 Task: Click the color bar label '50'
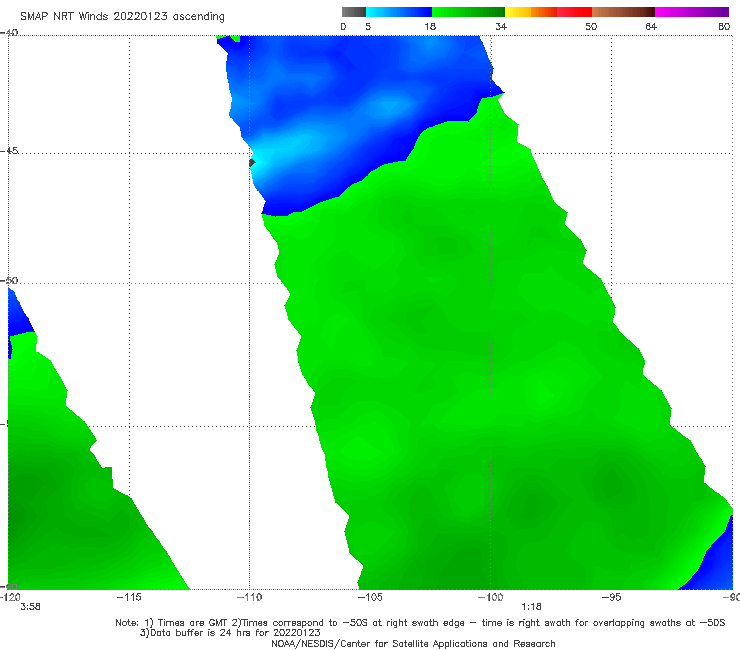[x=591, y=27]
